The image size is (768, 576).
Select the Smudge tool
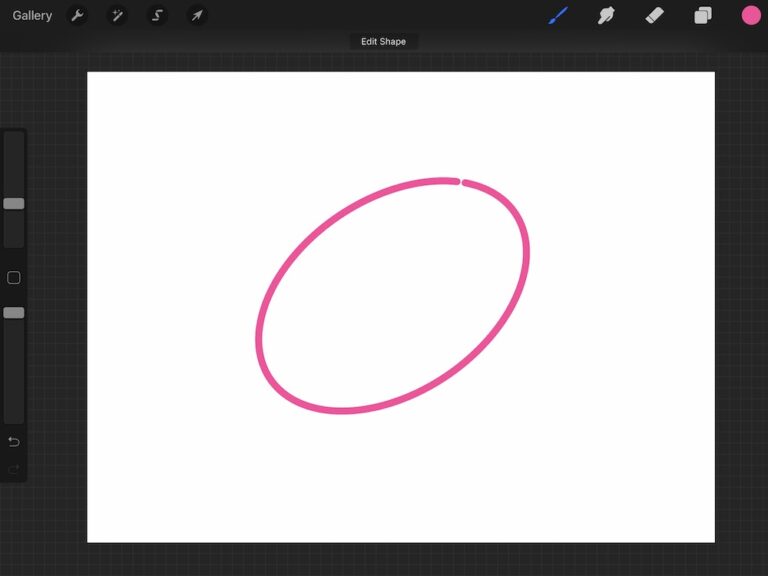click(606, 15)
